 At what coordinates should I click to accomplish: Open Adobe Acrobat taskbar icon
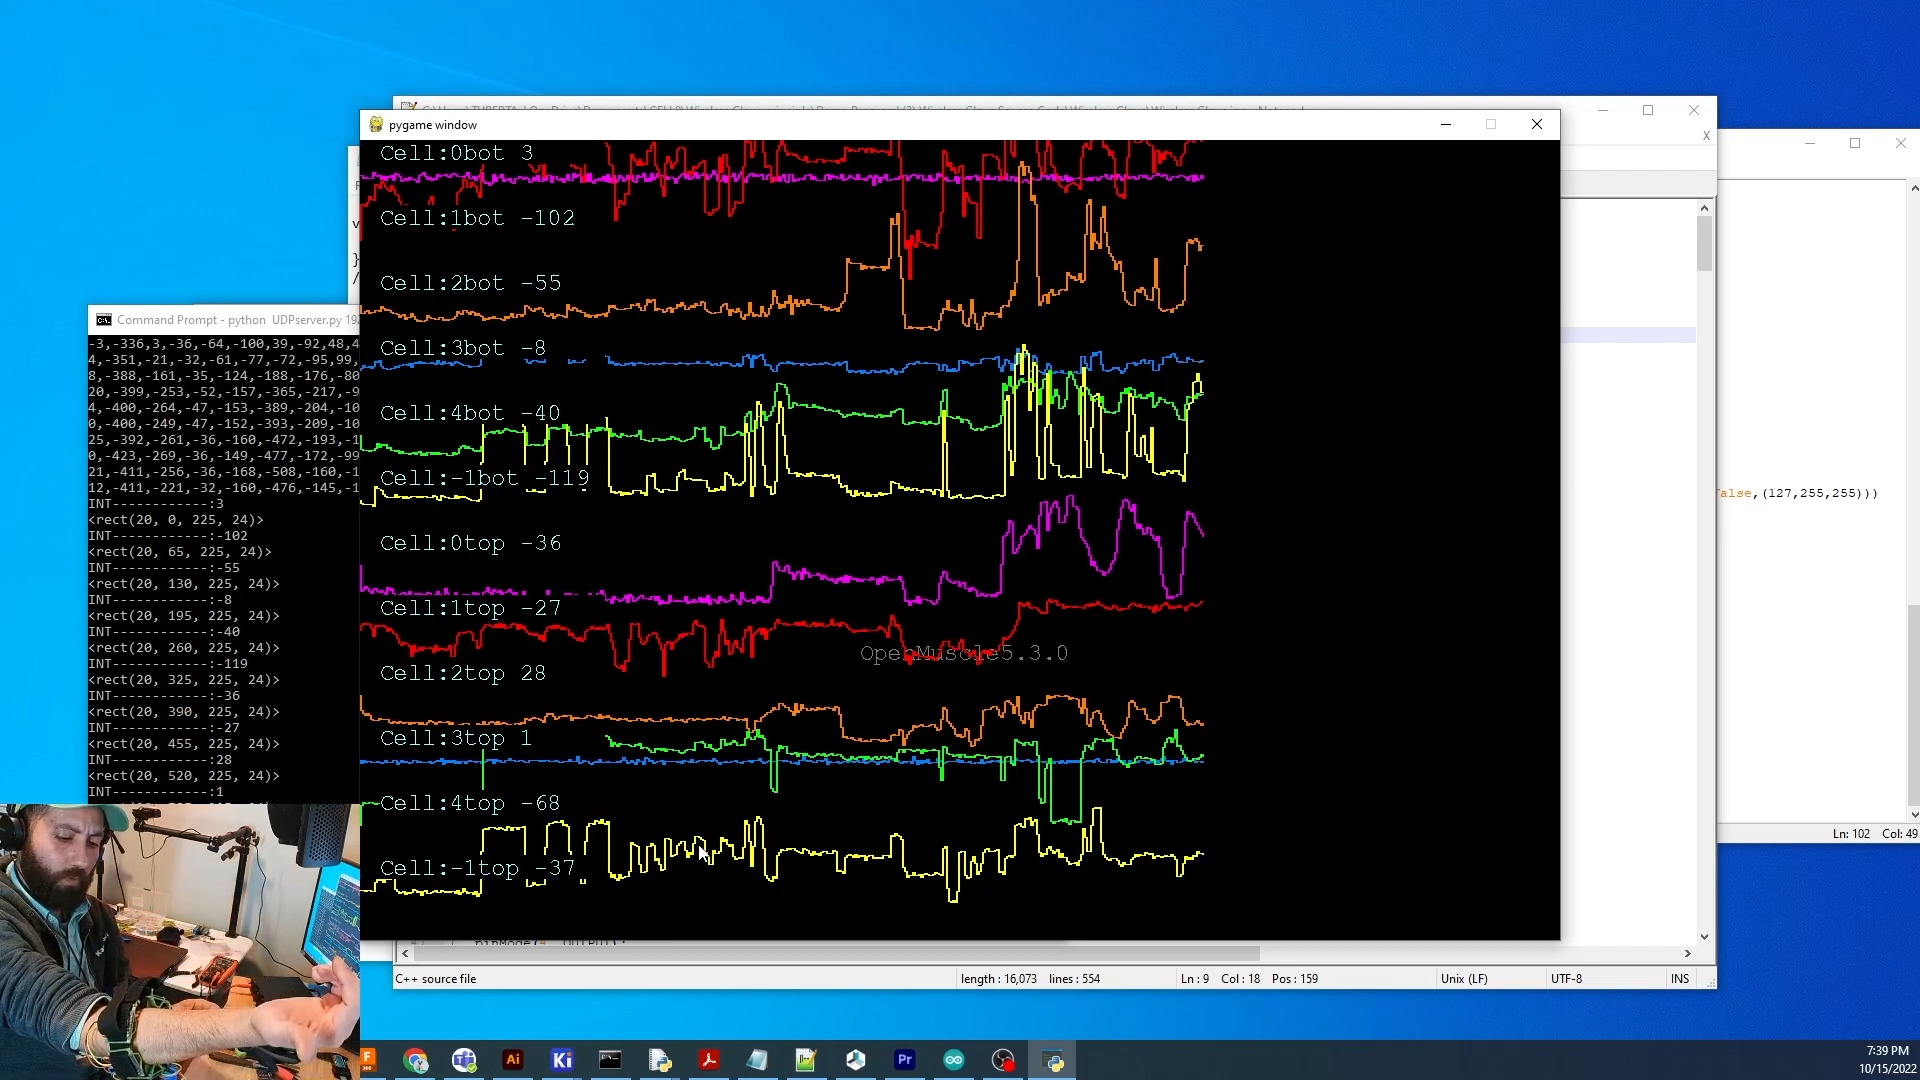(709, 1060)
